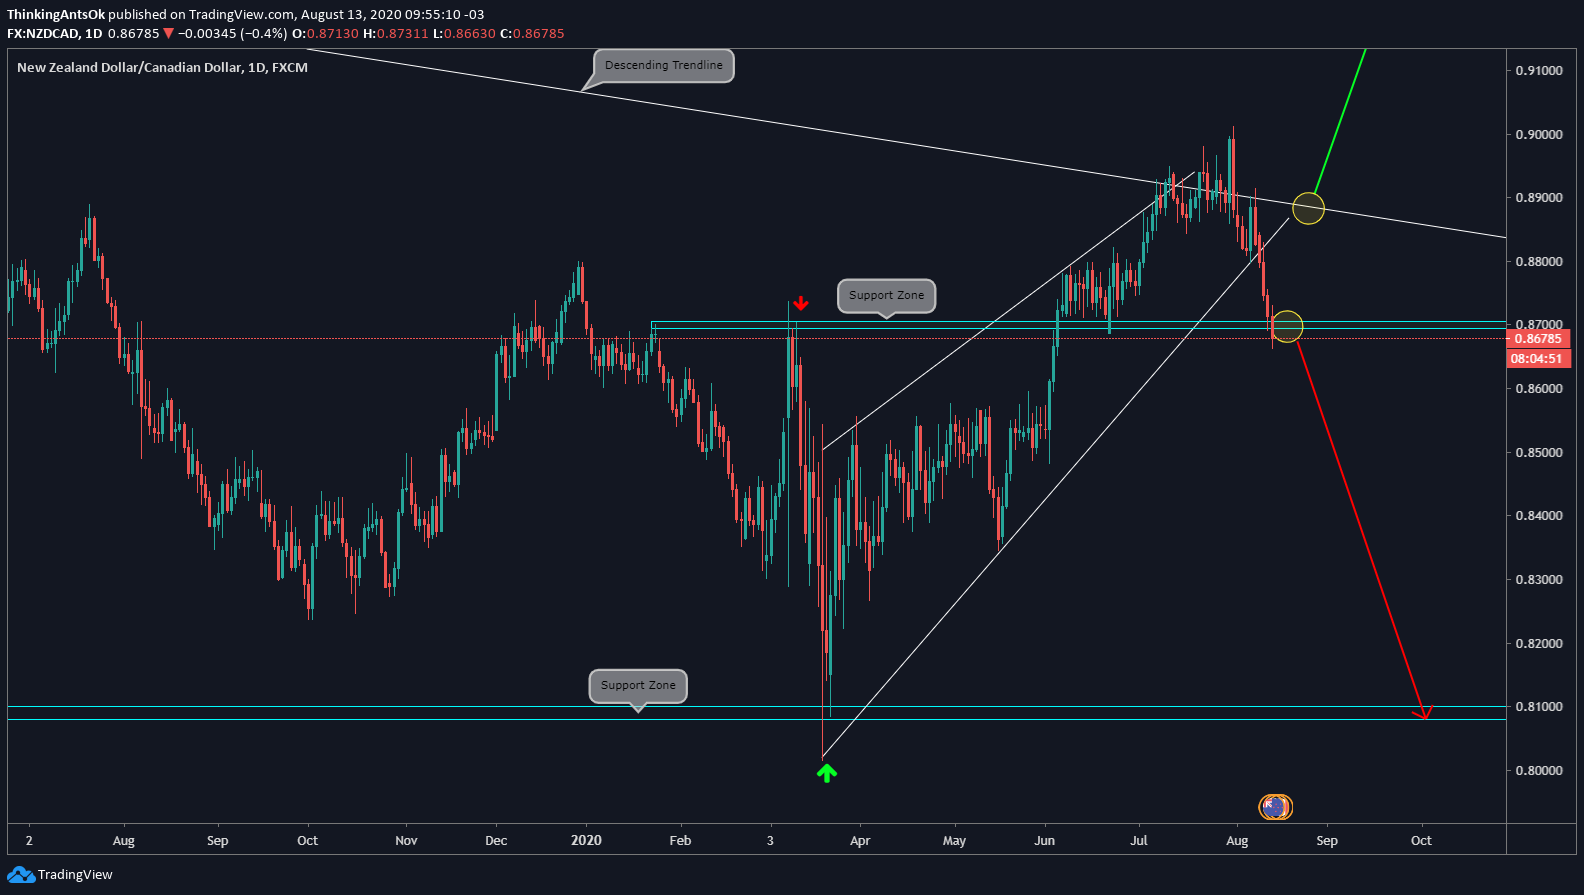Click the Descending Trendline callout label
1584x895 pixels.
(x=664, y=65)
